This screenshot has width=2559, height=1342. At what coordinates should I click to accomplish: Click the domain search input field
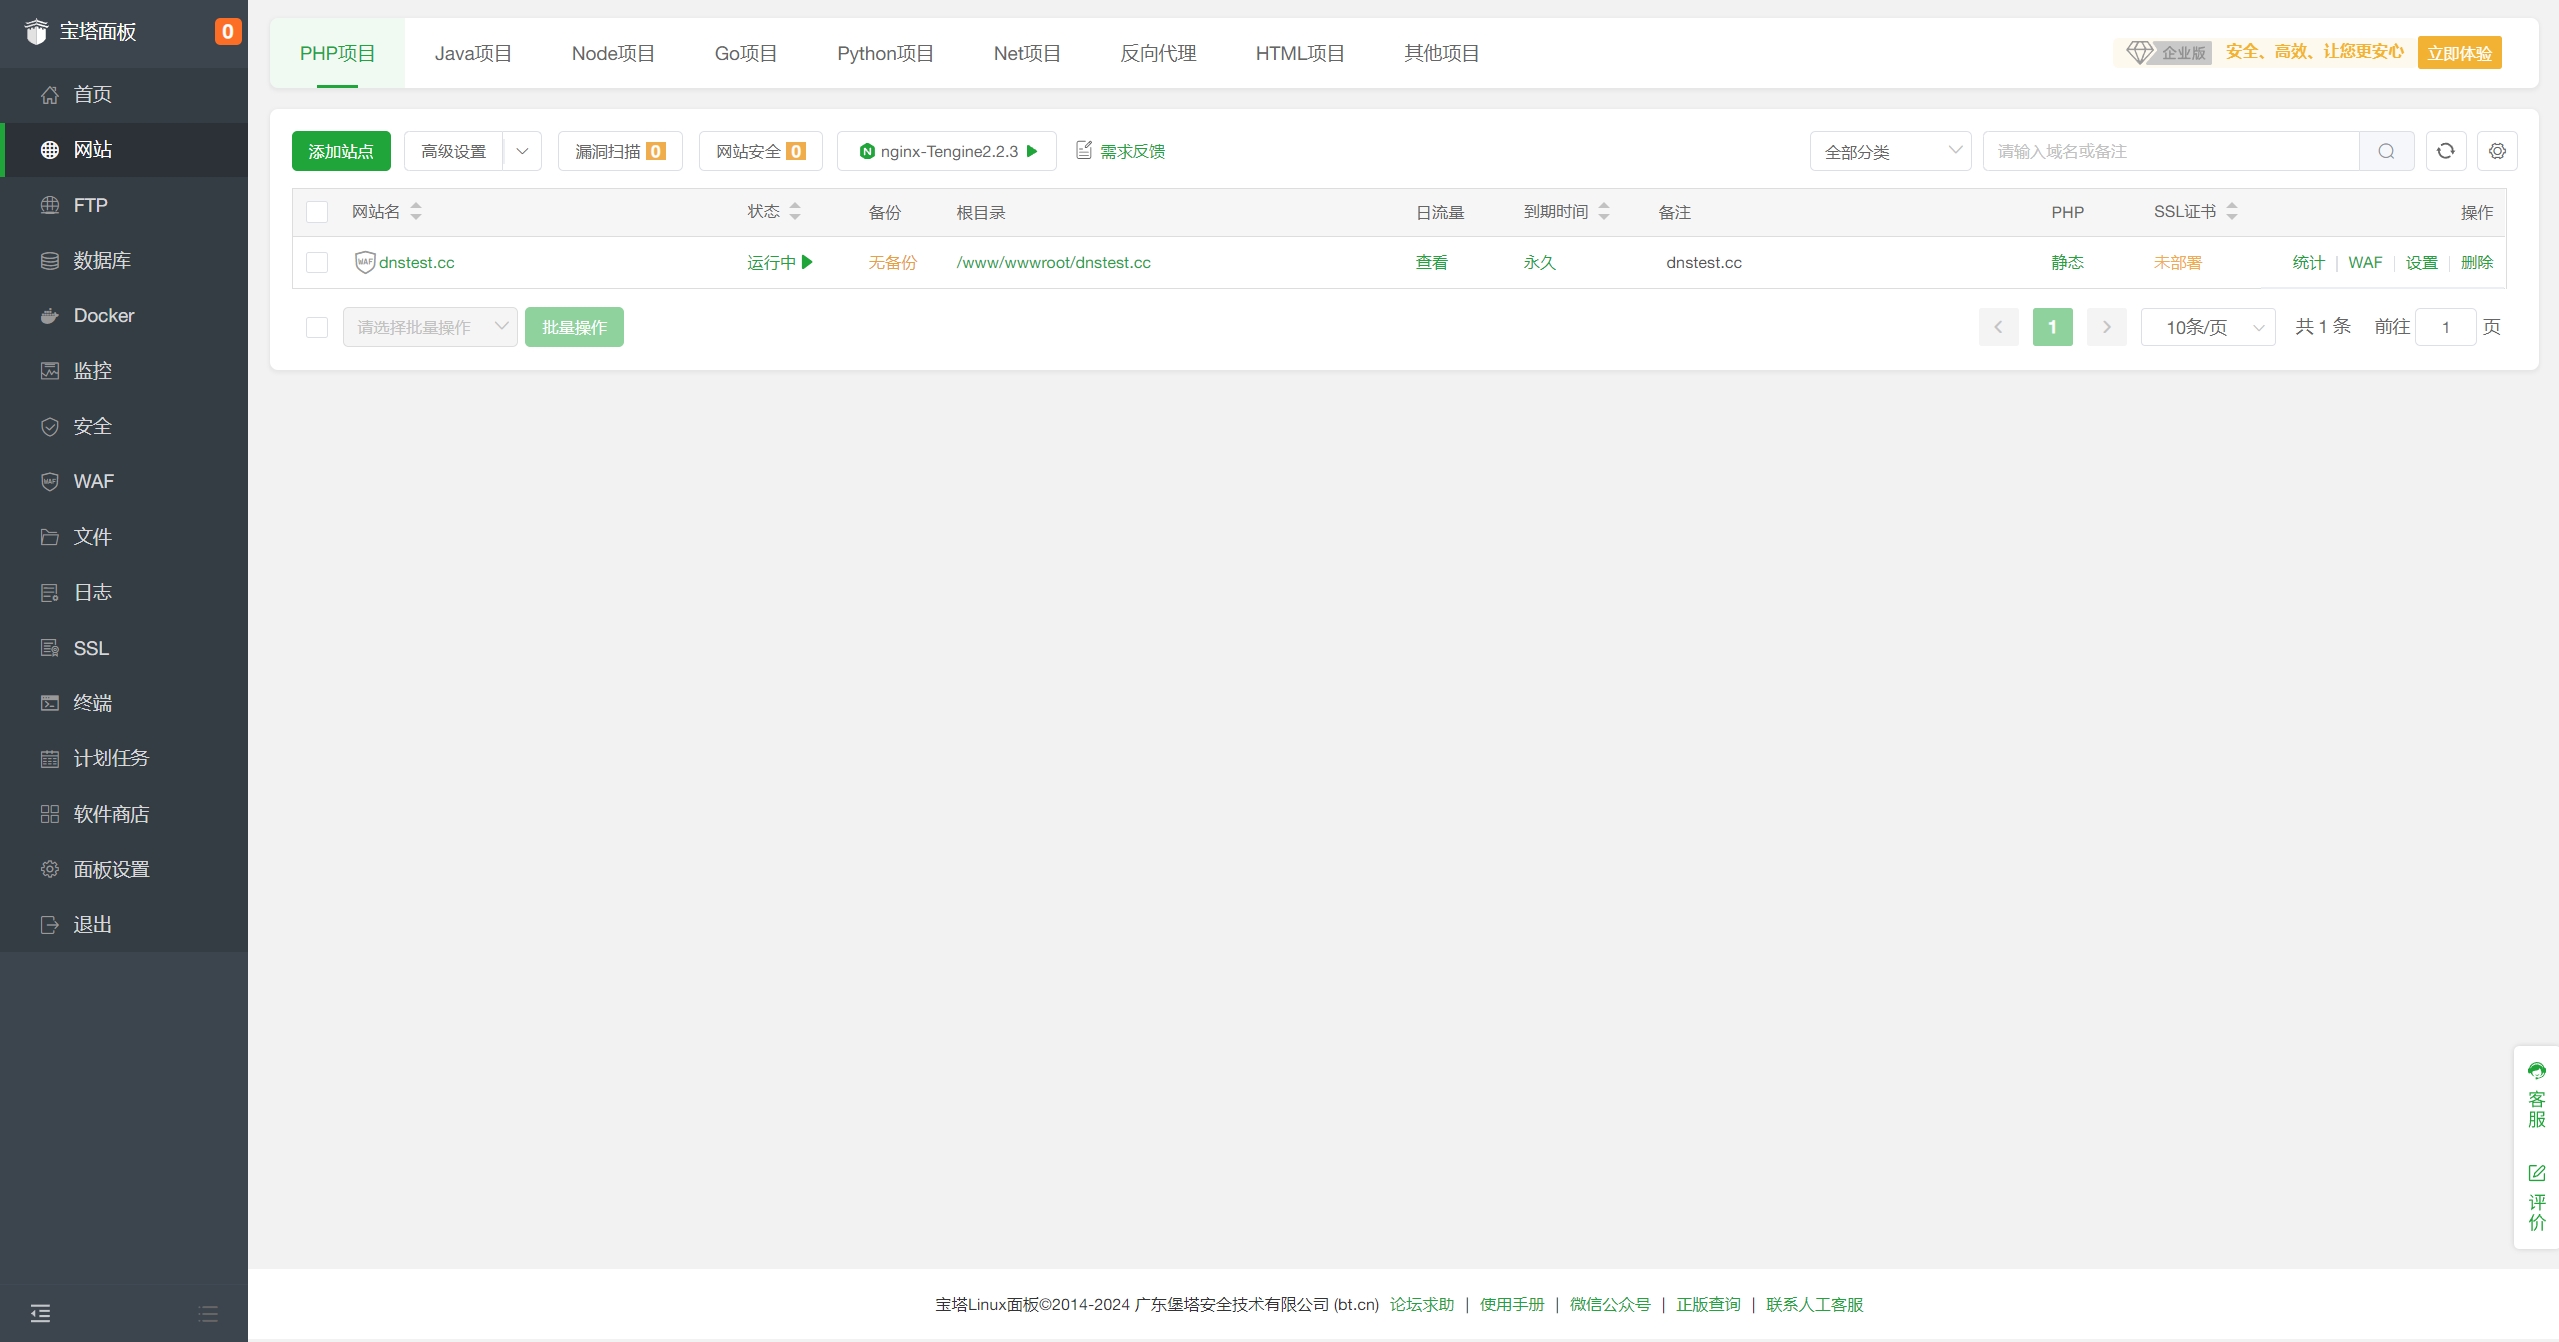click(2170, 151)
